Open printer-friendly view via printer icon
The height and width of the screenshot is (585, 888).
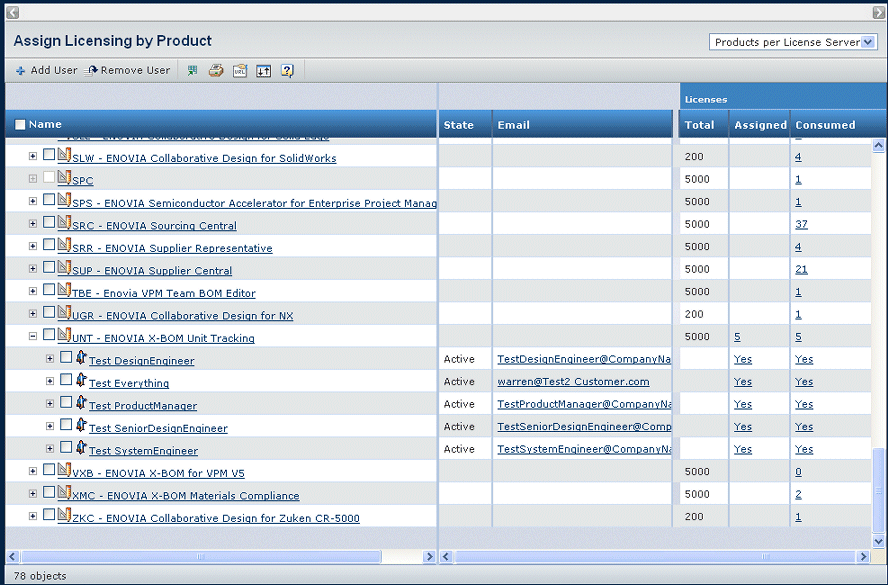216,71
